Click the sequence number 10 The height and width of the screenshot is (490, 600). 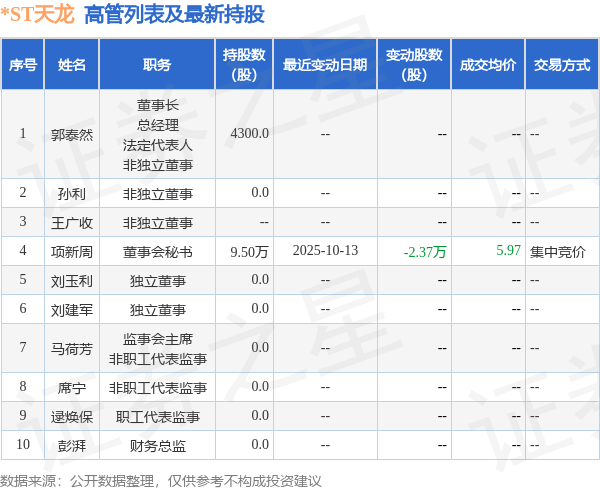(x=23, y=444)
